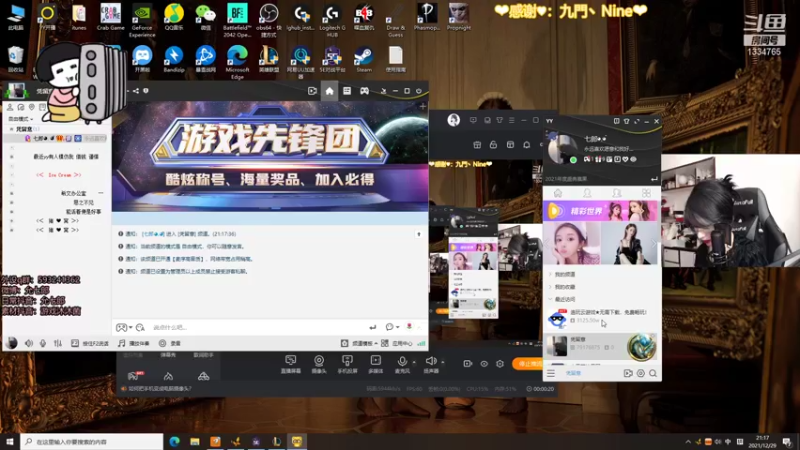Select the 摄像头 camera source
This screenshot has width=800, height=450.
pos(319,364)
